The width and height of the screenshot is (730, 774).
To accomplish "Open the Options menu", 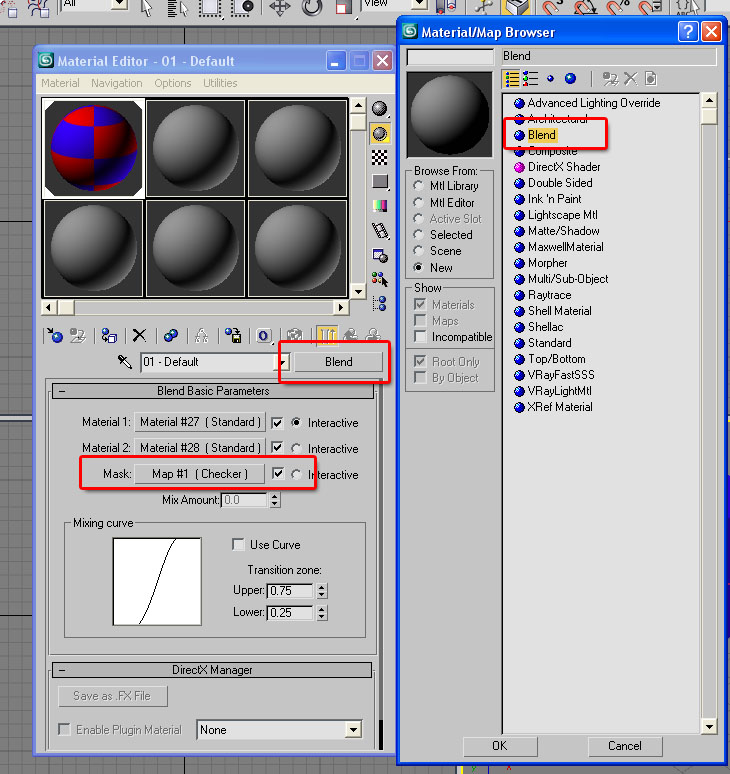I will (173, 83).
